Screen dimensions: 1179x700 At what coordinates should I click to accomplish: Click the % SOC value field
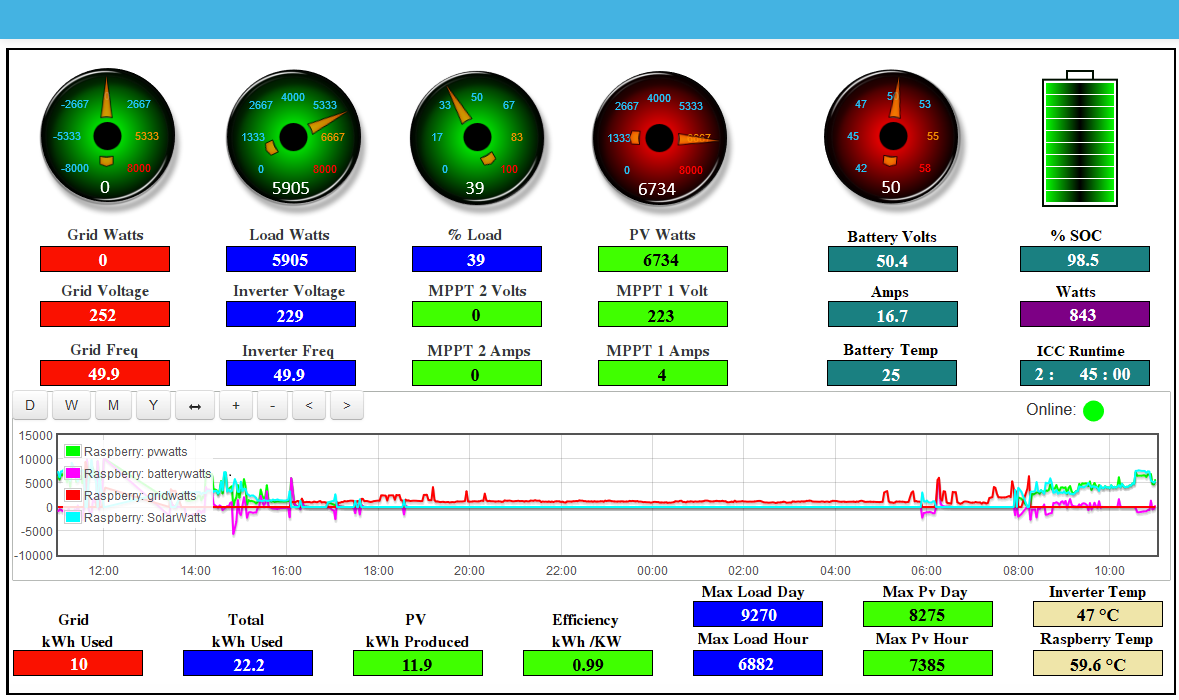click(1084, 260)
